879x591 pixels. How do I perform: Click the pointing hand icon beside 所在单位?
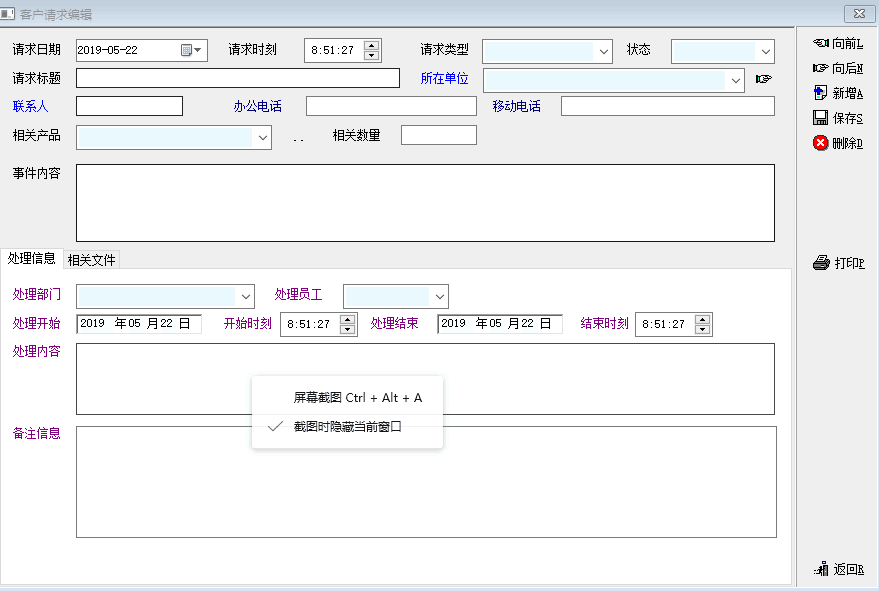pos(764,79)
